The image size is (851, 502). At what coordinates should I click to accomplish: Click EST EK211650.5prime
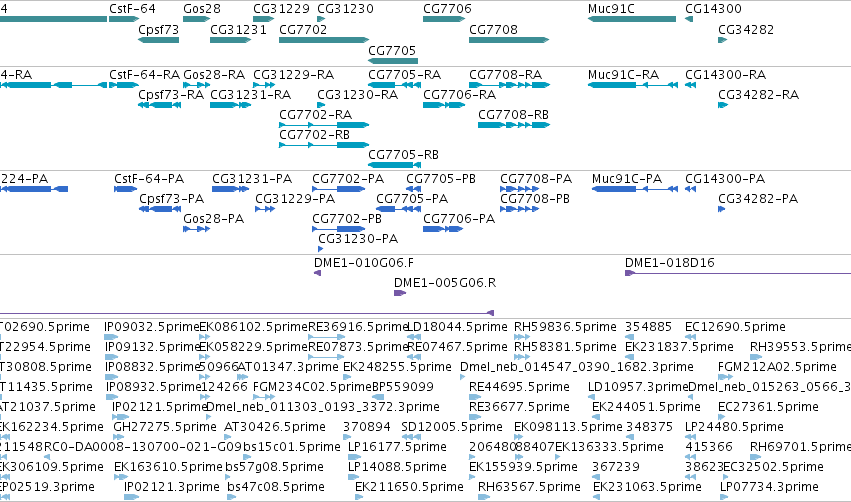click(x=359, y=497)
